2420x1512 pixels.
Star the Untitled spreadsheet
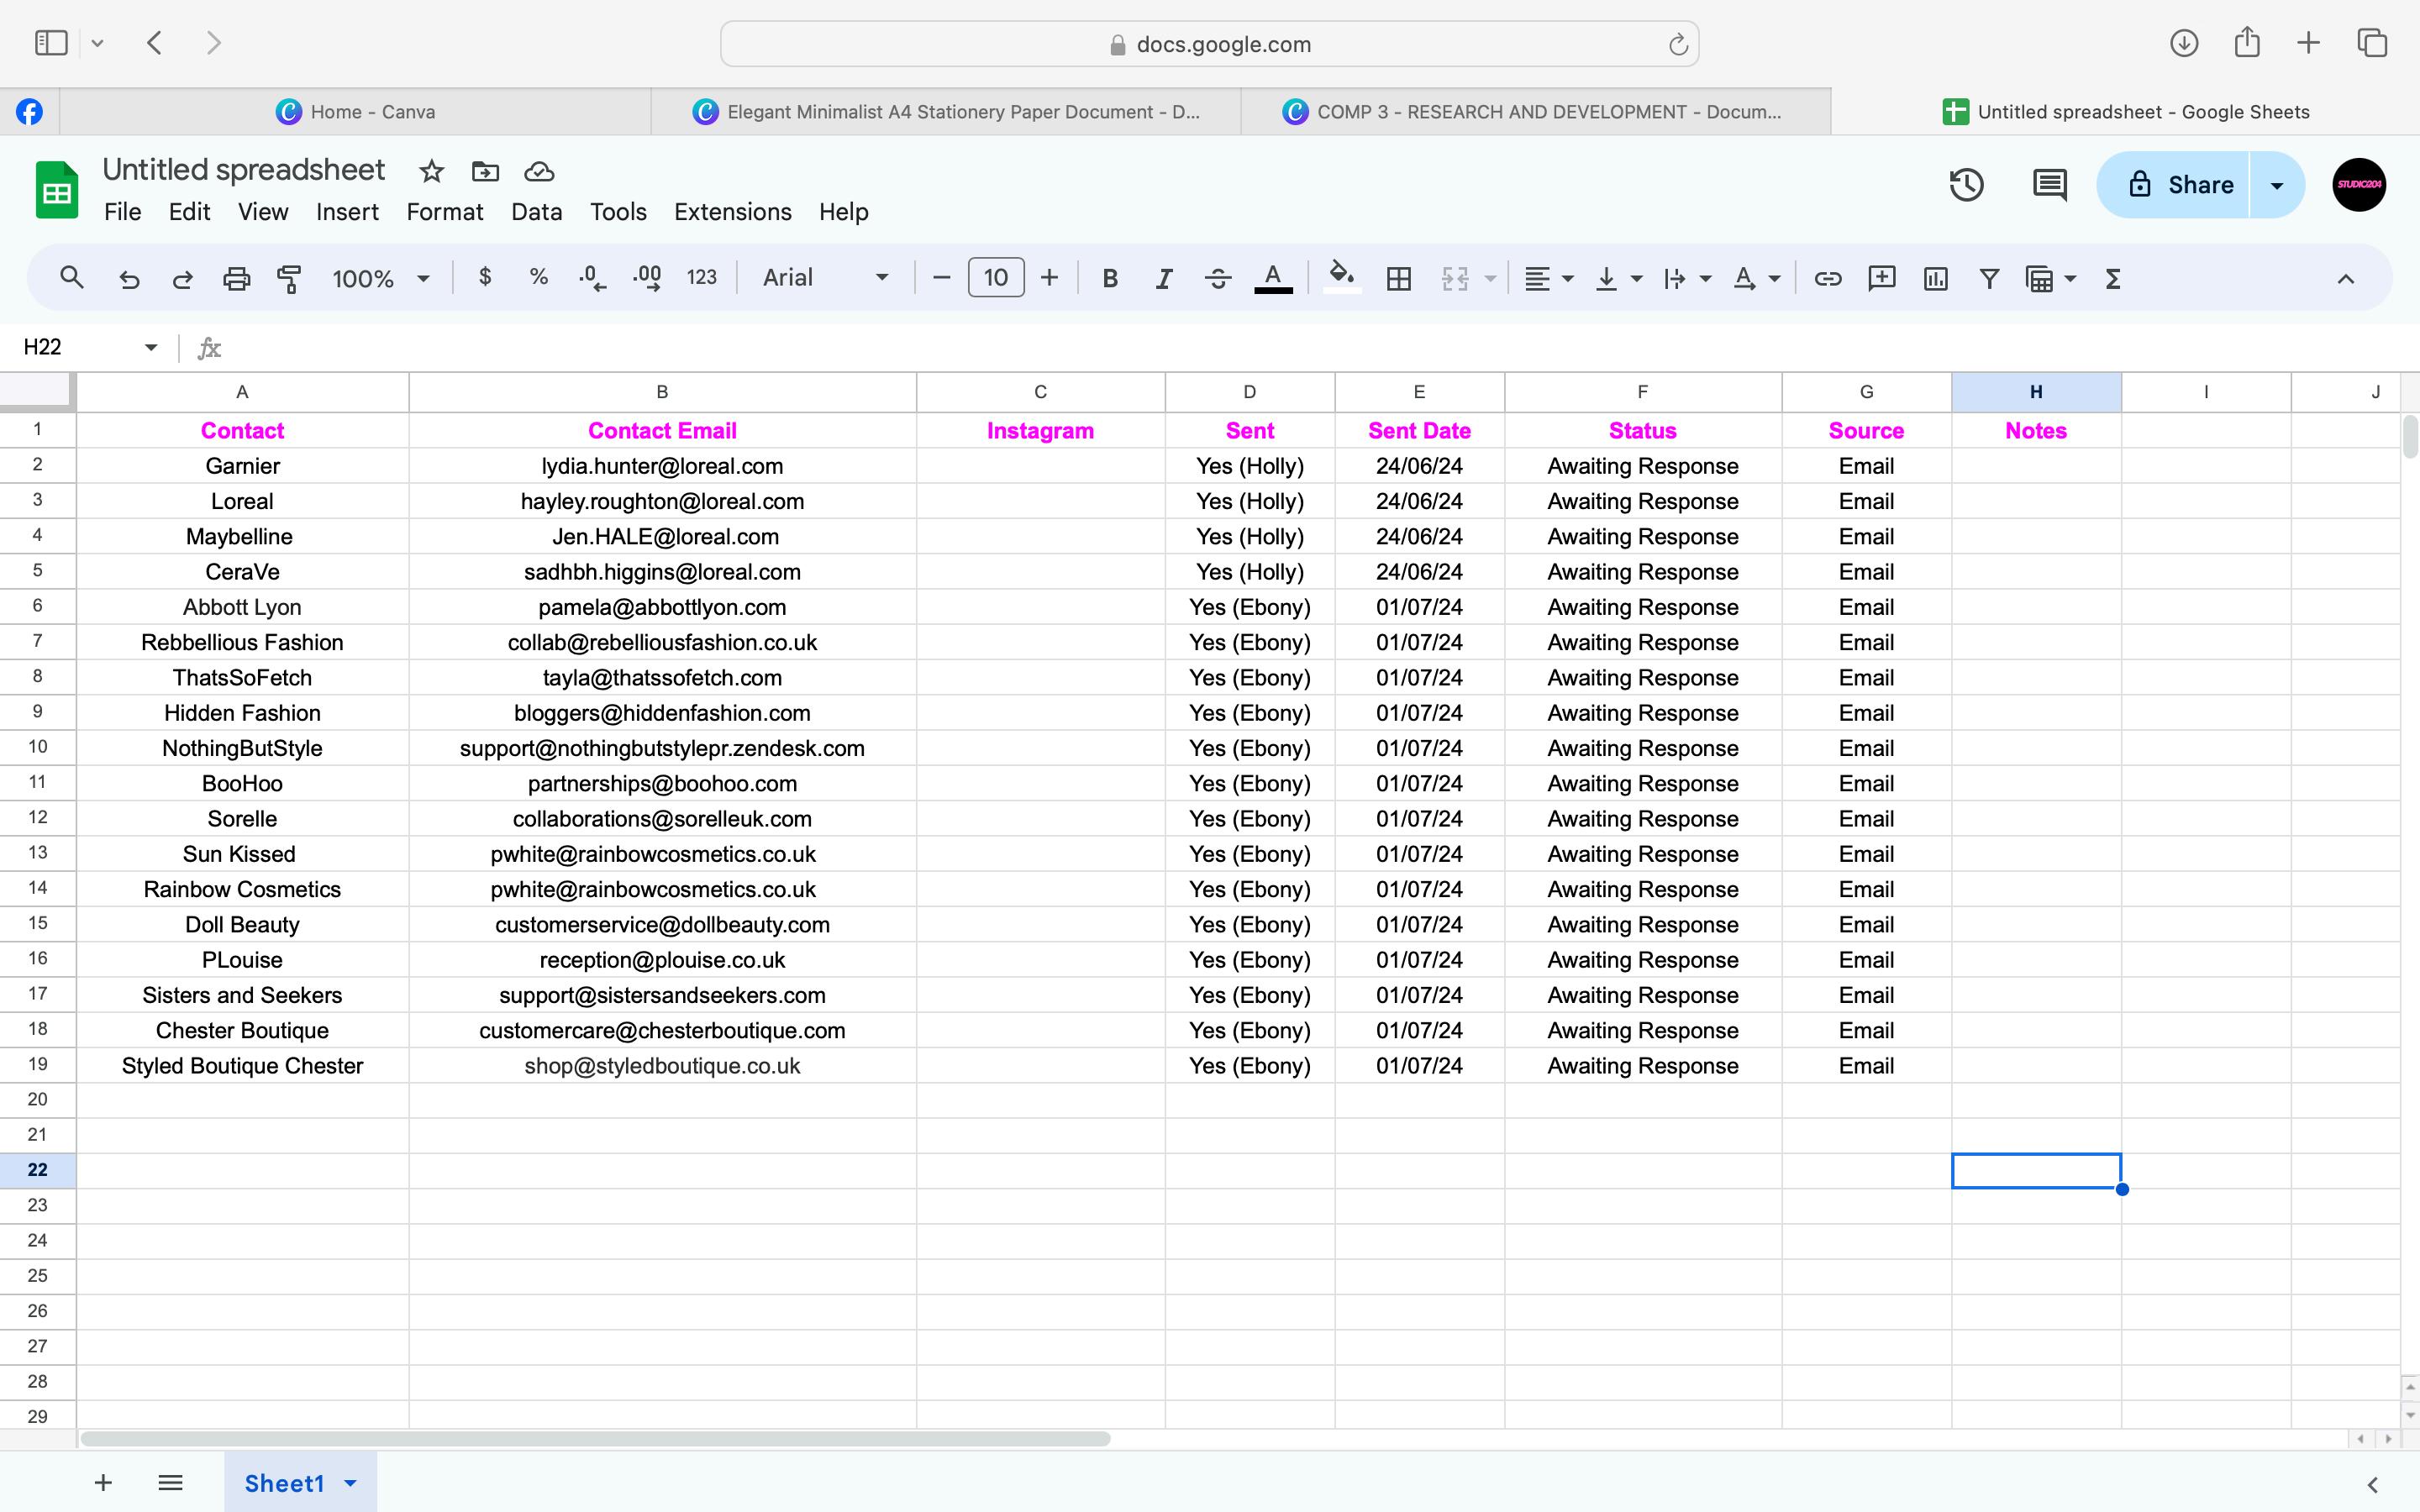pos(431,172)
